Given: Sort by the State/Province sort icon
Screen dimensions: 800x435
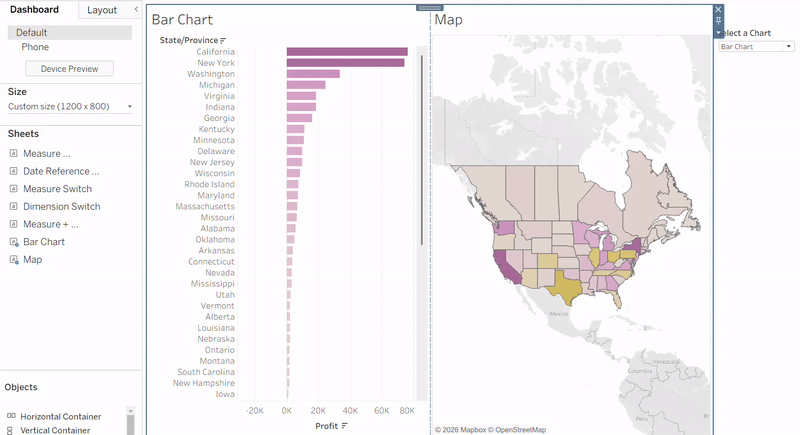Looking at the screenshot, I should click(223, 40).
